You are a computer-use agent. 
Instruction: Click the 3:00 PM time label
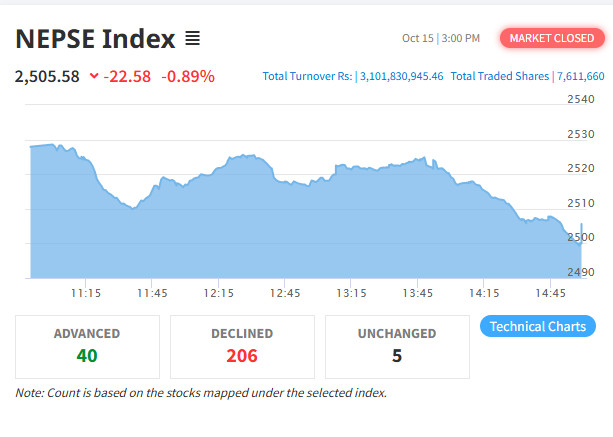(x=461, y=38)
